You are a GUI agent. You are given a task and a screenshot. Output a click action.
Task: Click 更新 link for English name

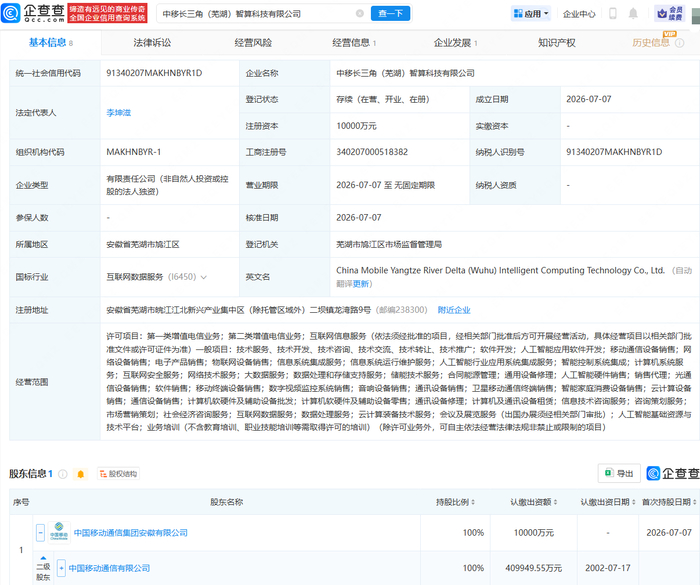tap(361, 284)
